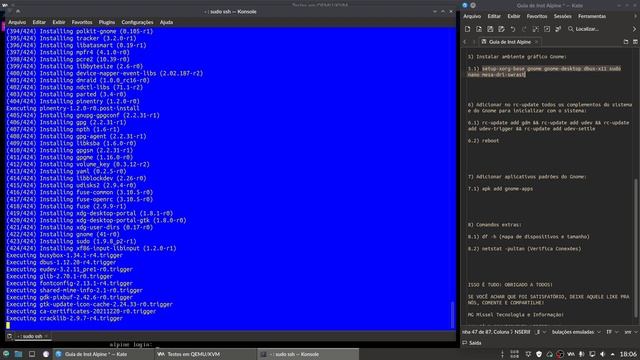
Task: Click the red circular tray icon
Action: click(560, 354)
